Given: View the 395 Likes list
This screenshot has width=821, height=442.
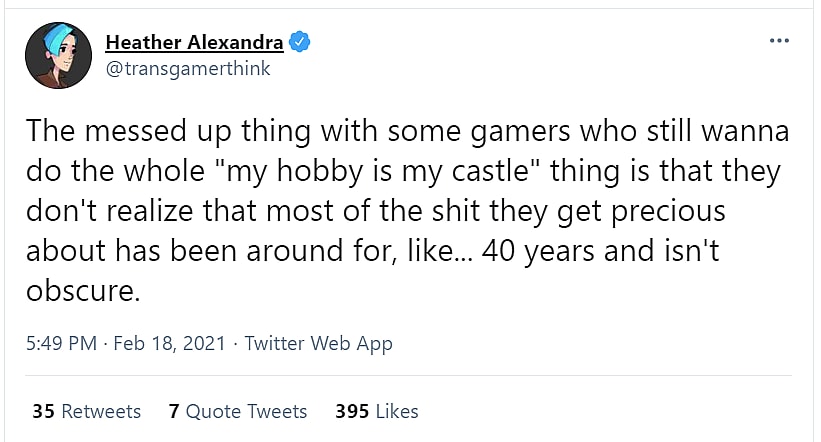Looking at the screenshot, I should pyautogui.click(x=376, y=411).
